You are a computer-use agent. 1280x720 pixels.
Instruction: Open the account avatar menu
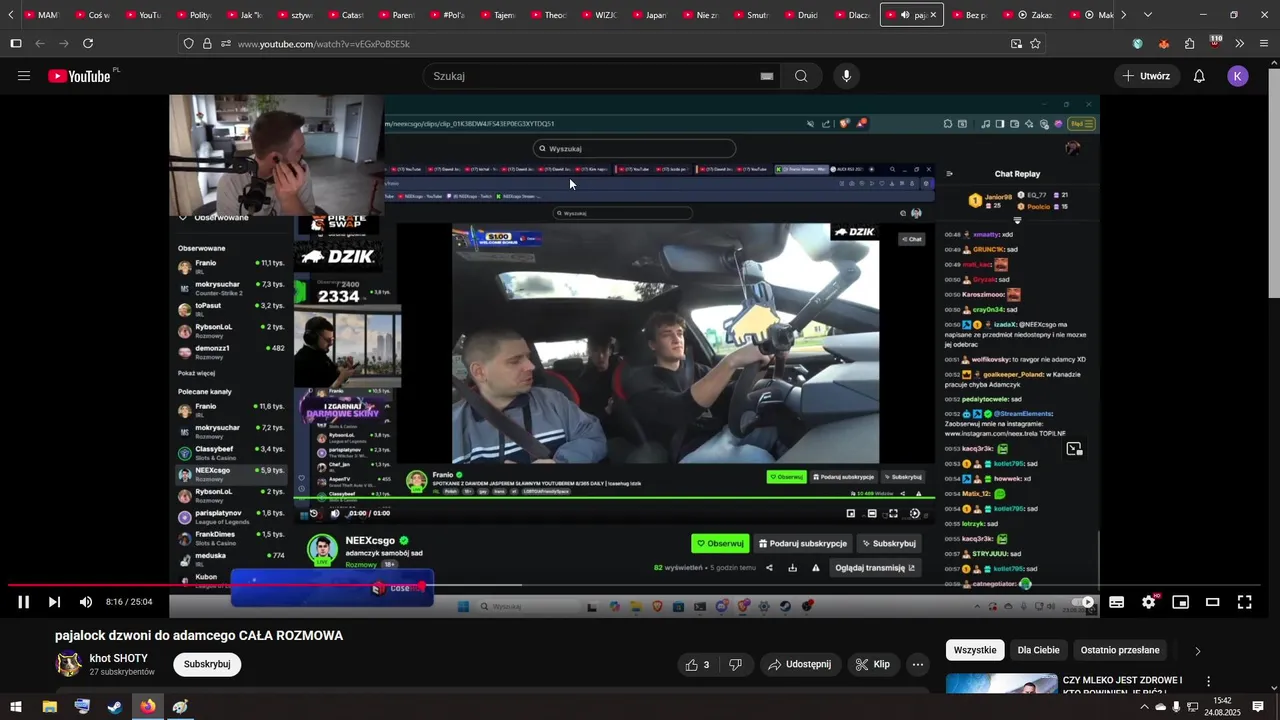click(x=1238, y=76)
